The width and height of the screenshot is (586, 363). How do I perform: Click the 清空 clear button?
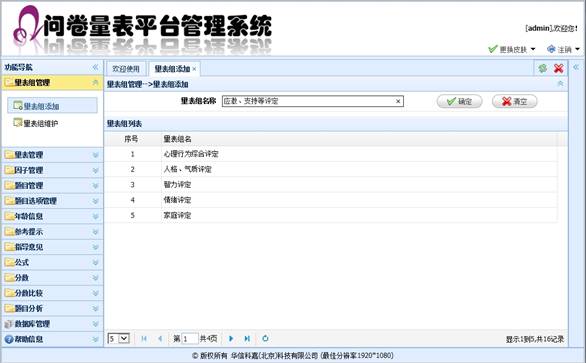(x=514, y=101)
